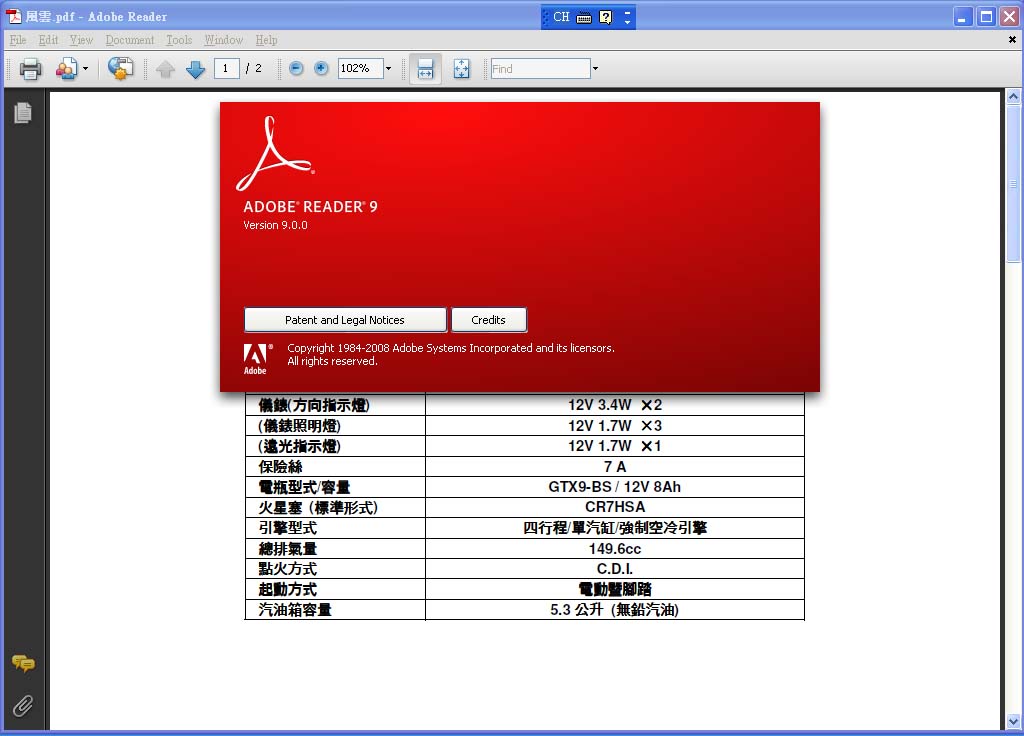Zoom out with the minus button

296,68
